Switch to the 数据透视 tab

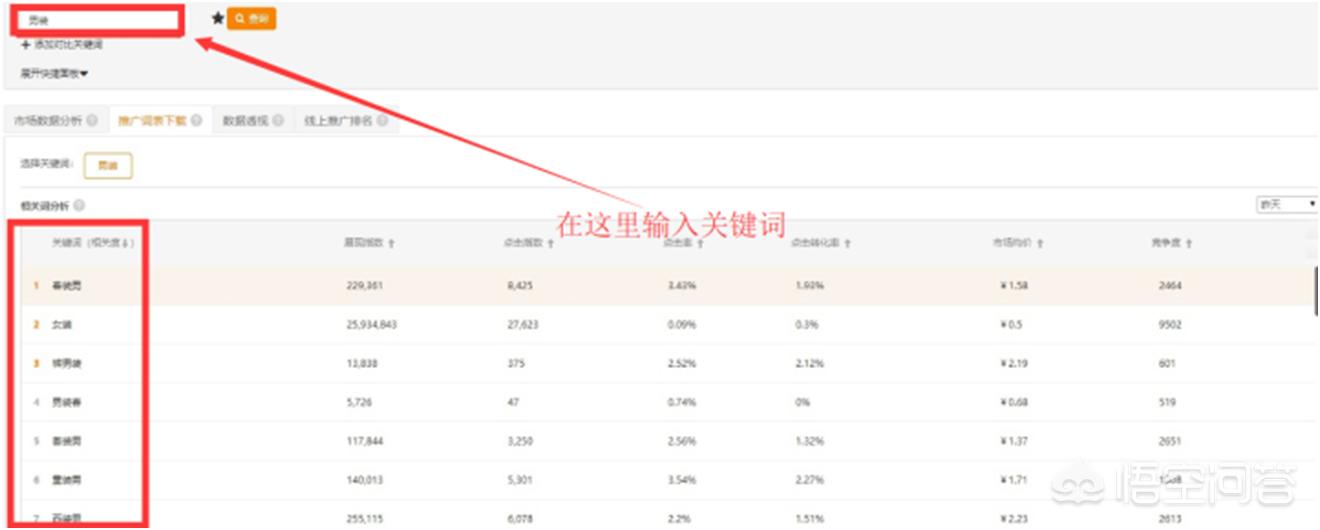(x=245, y=121)
